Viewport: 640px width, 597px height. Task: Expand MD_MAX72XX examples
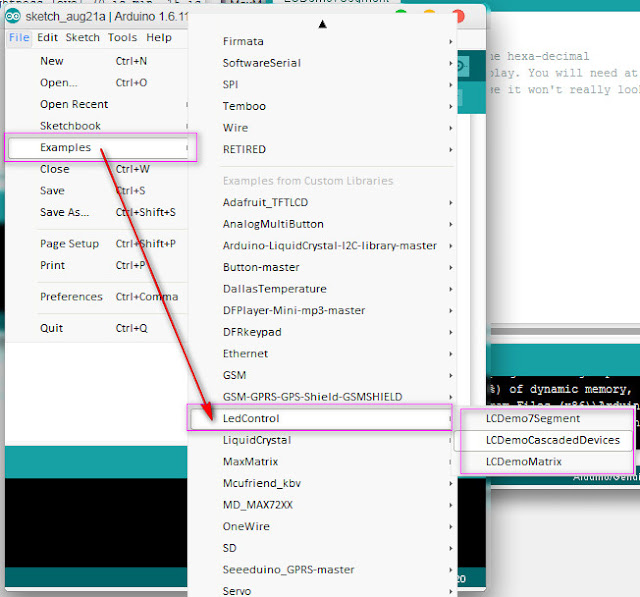click(322, 505)
